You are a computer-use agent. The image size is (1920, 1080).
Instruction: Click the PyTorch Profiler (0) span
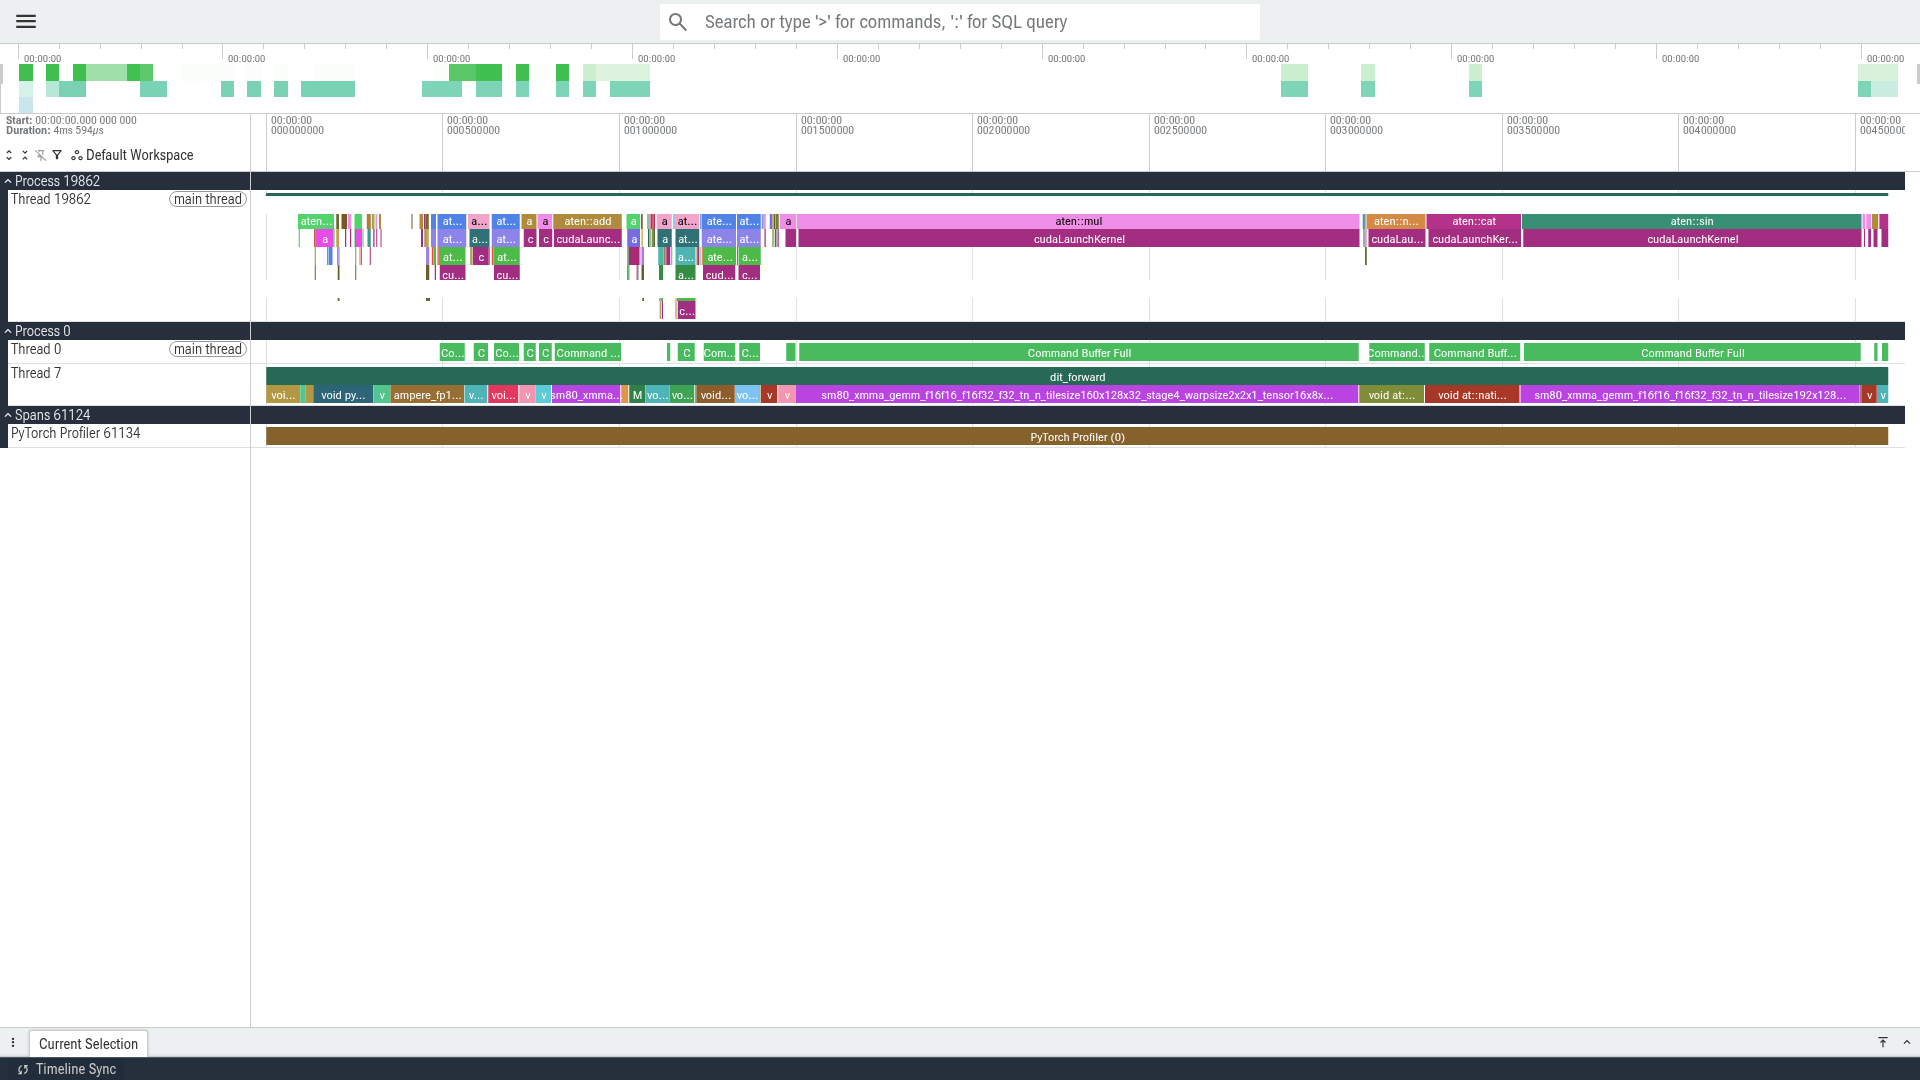(x=1077, y=437)
